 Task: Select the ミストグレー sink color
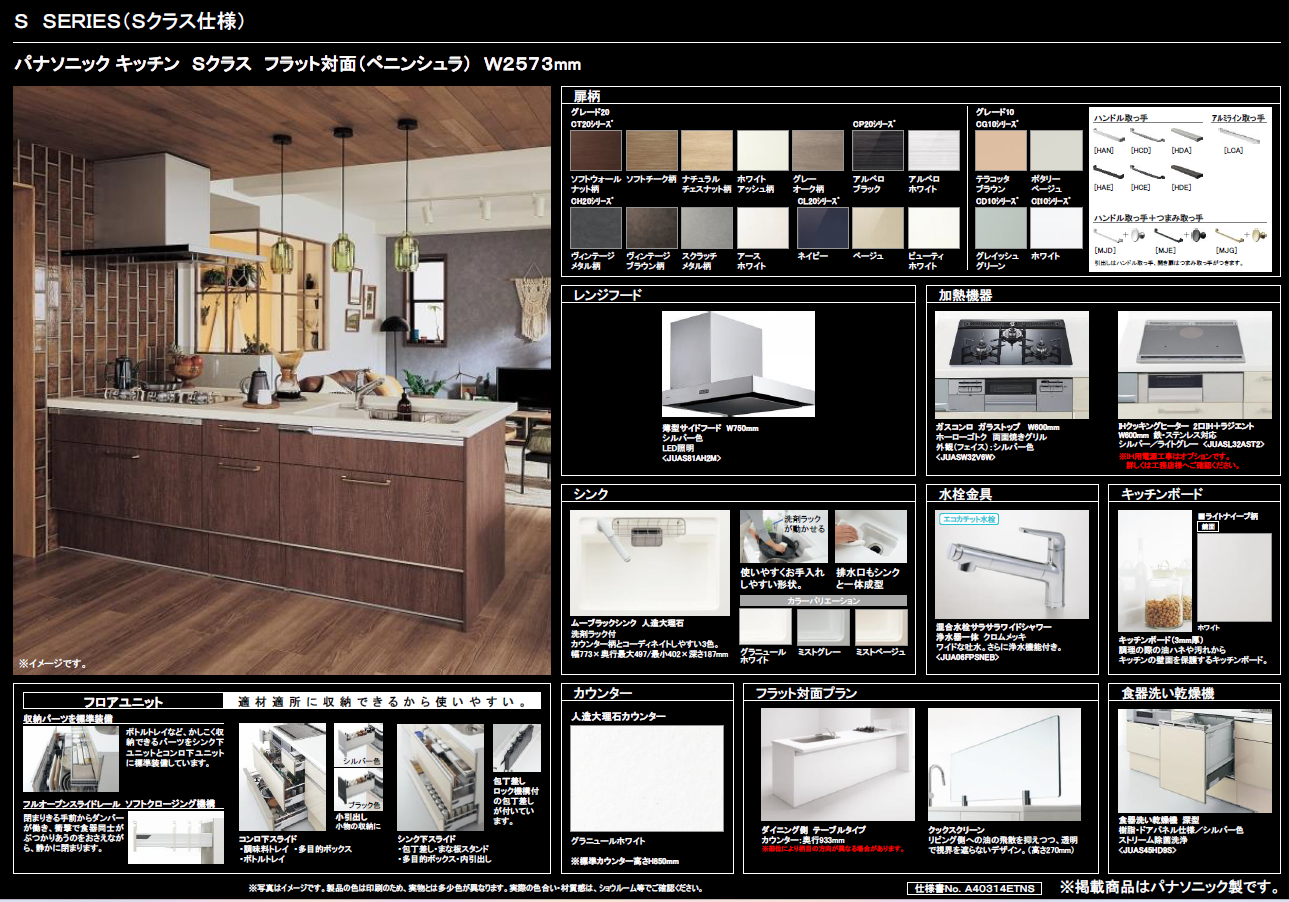(x=823, y=627)
